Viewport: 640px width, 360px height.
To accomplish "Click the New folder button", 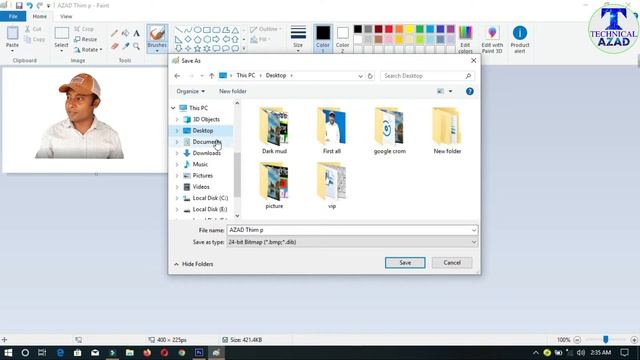I will (233, 91).
